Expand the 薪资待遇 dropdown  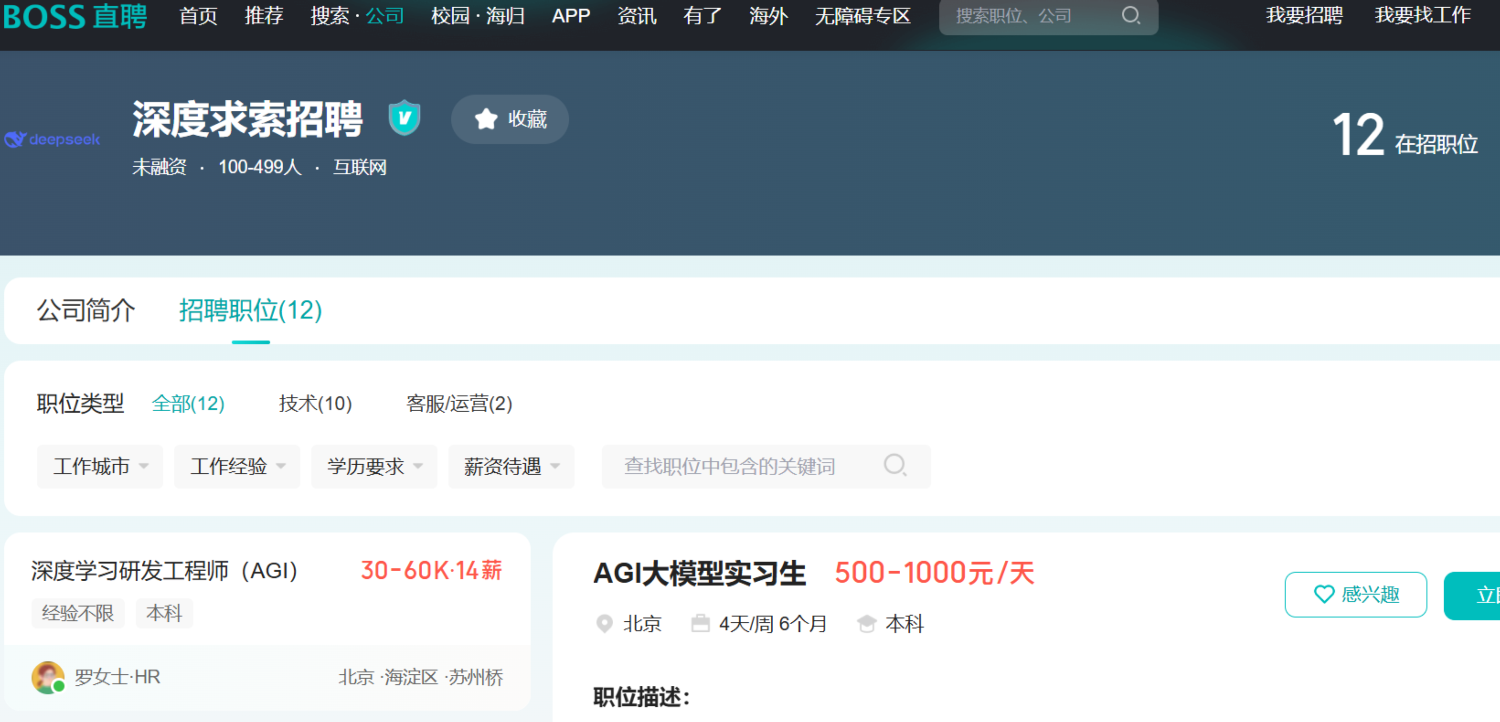(x=511, y=467)
